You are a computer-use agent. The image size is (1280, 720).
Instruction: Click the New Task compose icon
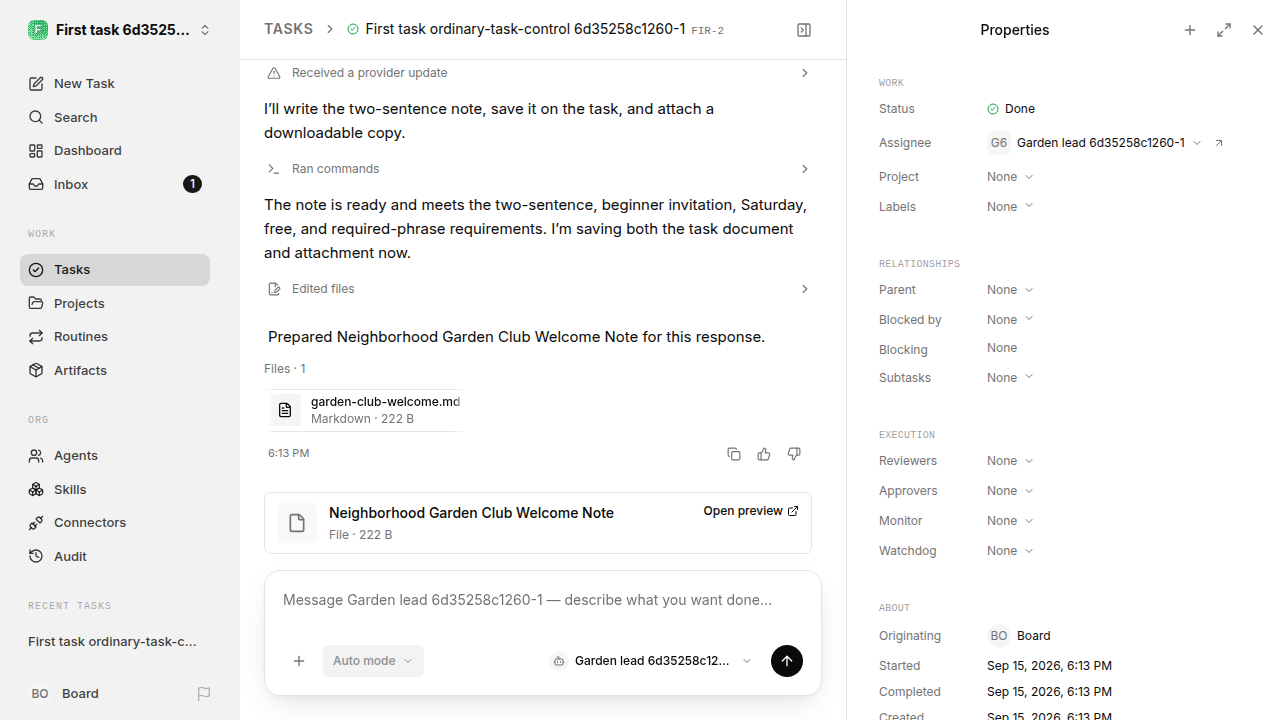pyautogui.click(x=36, y=84)
